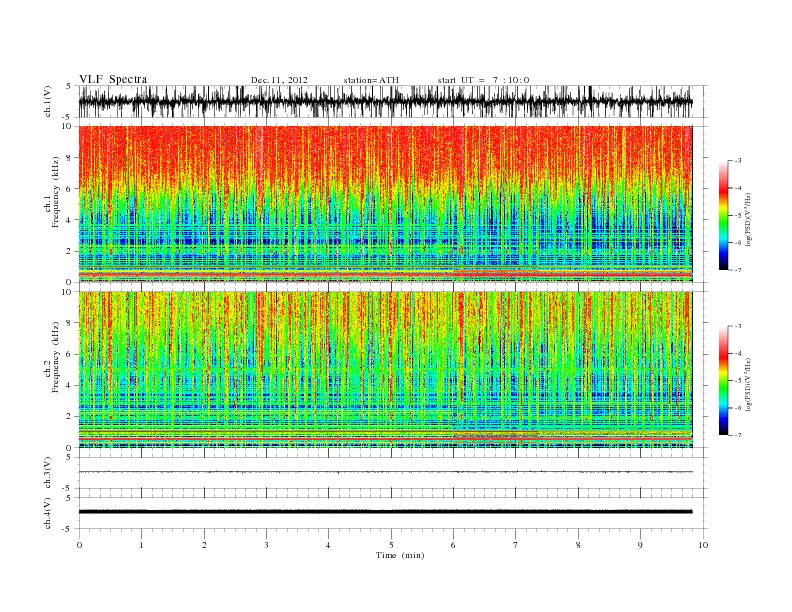Click time axis tick label "1"
Viewport: 792px width, 612px height.
click(142, 545)
